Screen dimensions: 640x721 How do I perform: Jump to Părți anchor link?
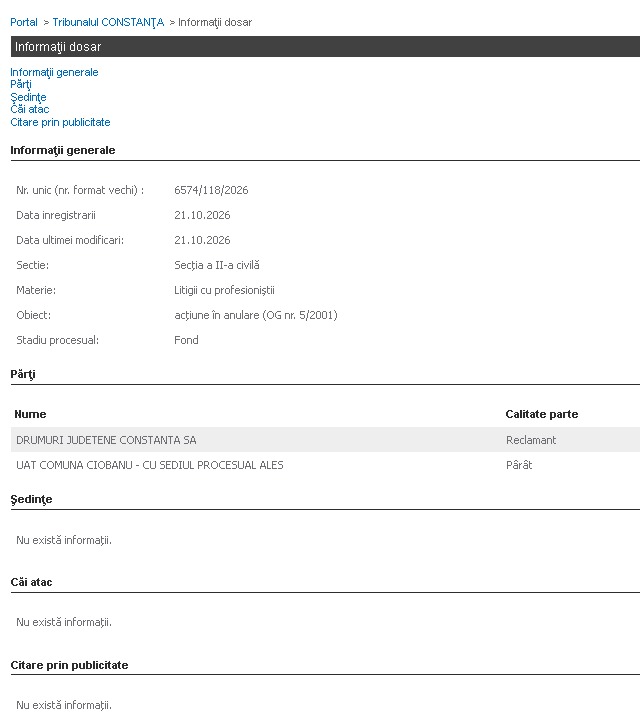(21, 84)
